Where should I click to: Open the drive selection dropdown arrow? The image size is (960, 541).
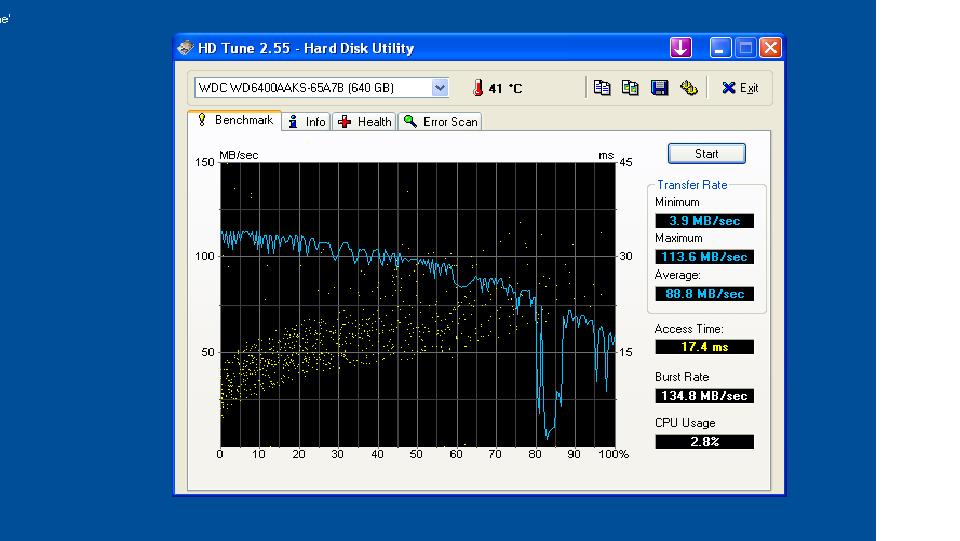tap(440, 88)
